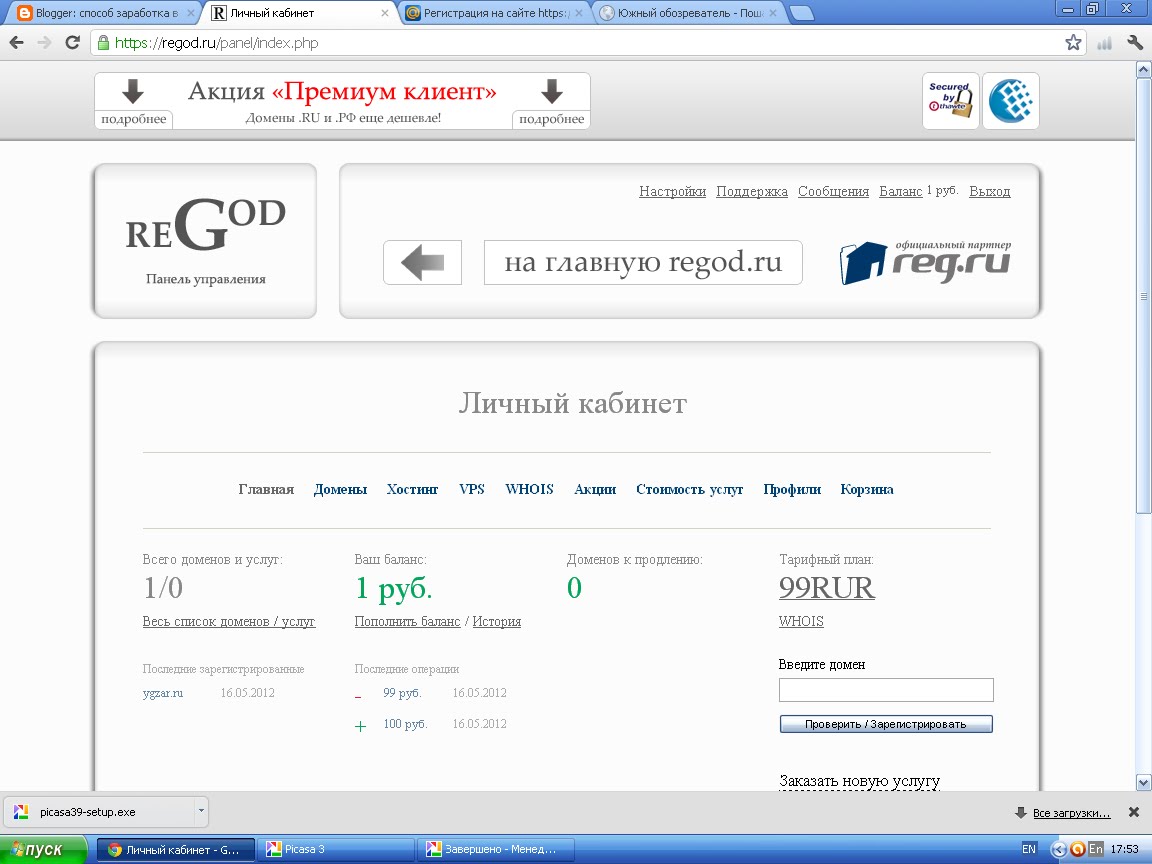The image size is (1152, 864).
Task: Click Проверить / Зарегистрировать button
Action: [886, 724]
